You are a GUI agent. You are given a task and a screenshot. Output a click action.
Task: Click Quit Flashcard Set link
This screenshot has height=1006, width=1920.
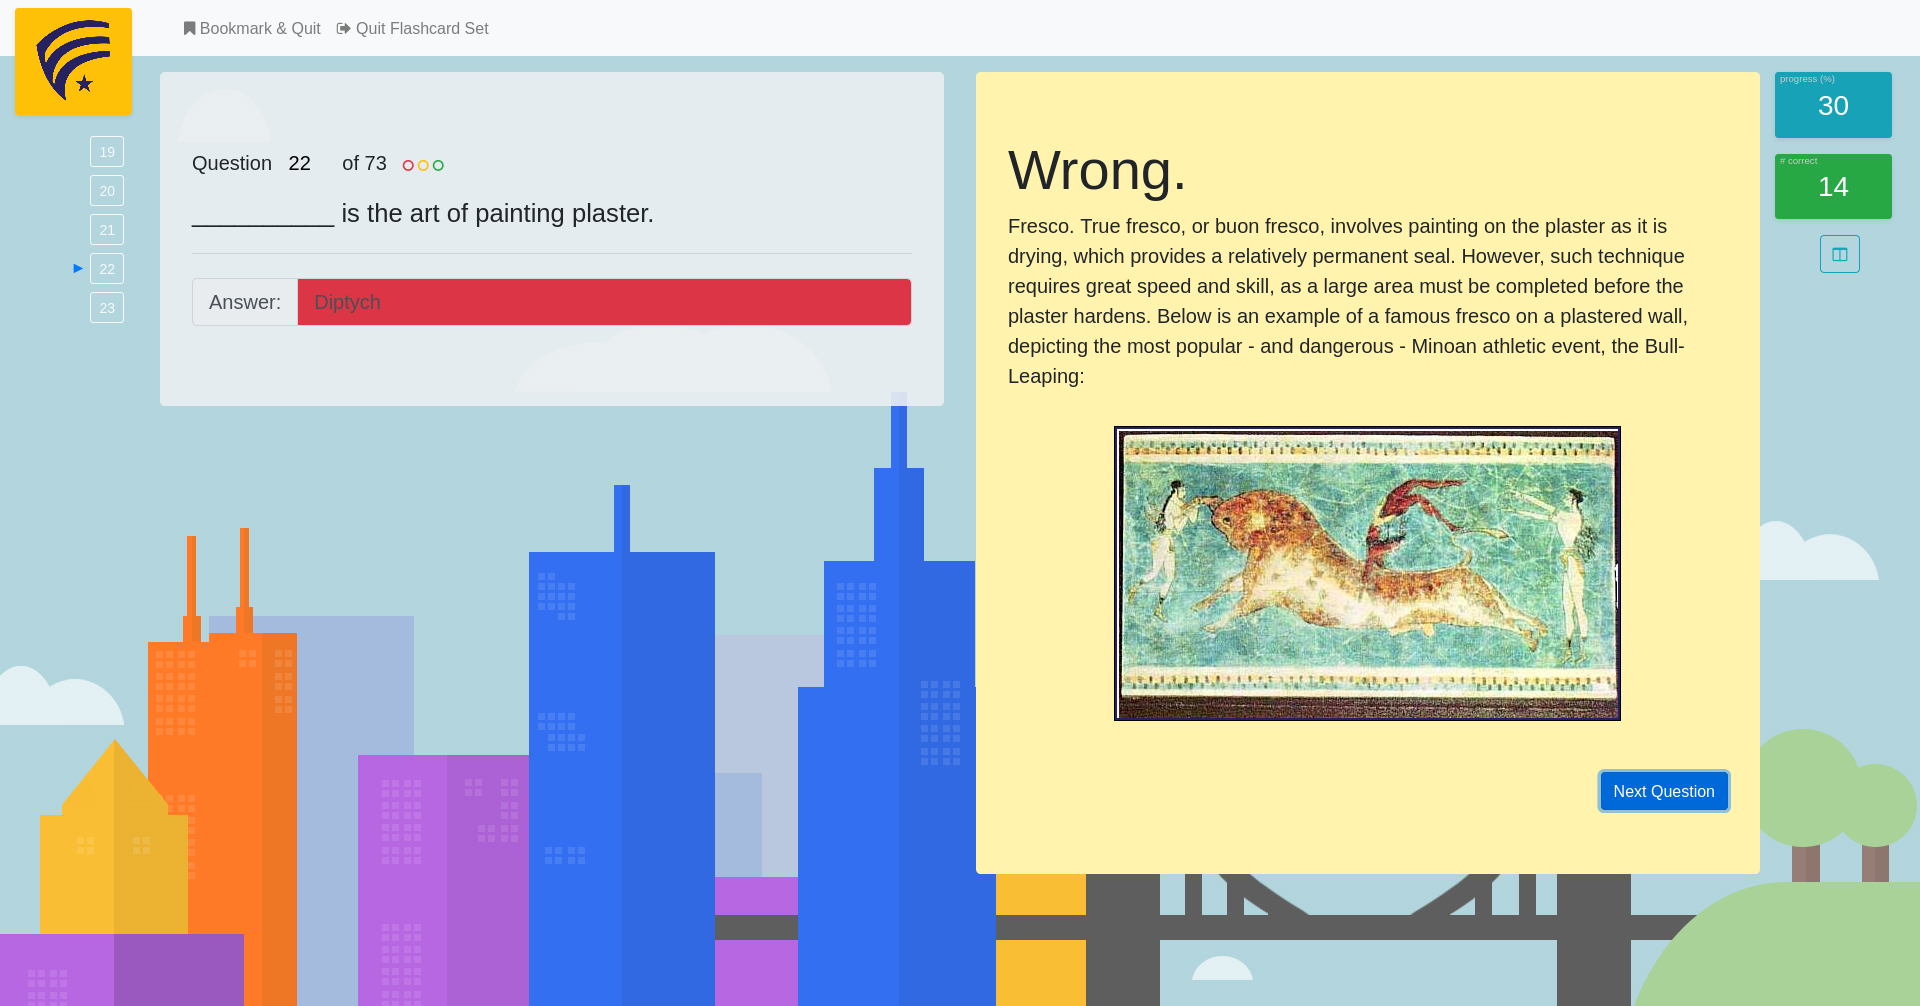tap(413, 29)
